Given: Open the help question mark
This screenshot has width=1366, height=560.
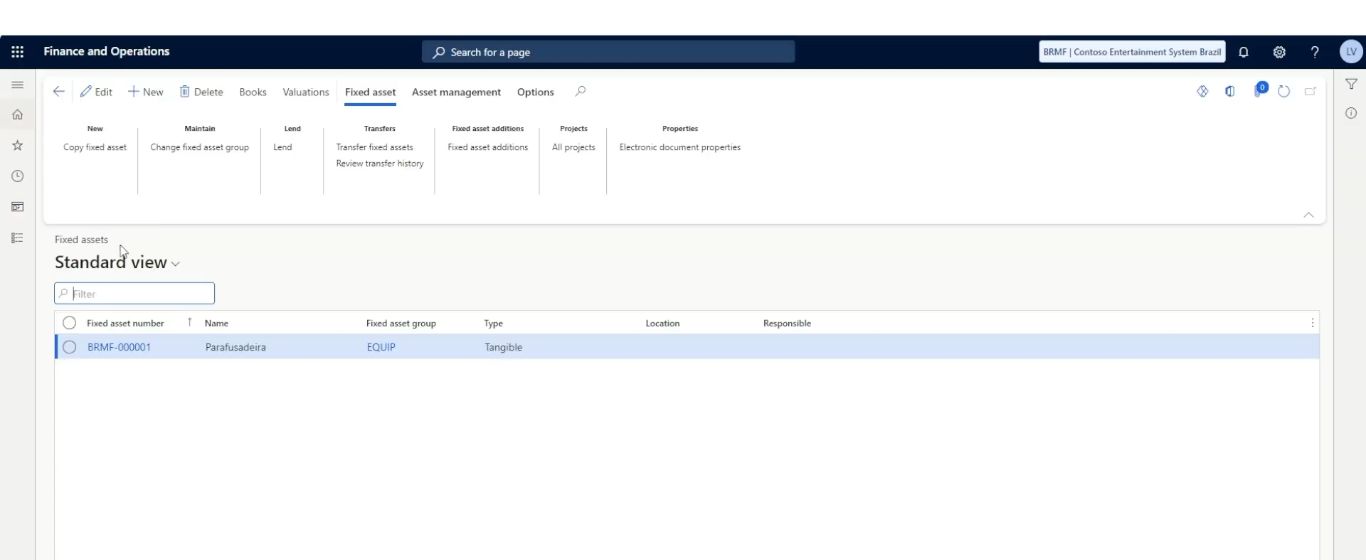Looking at the screenshot, I should [1315, 52].
